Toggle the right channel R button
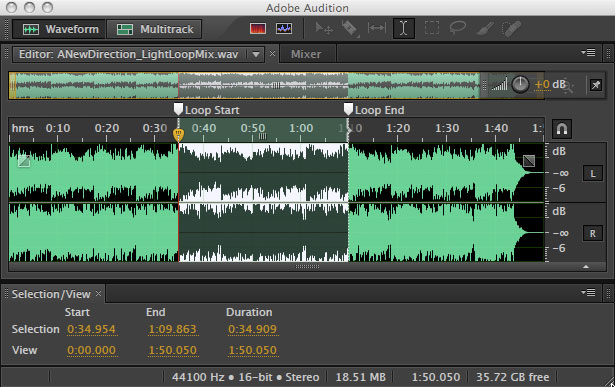Screen dimensions: 615x387 [593, 234]
